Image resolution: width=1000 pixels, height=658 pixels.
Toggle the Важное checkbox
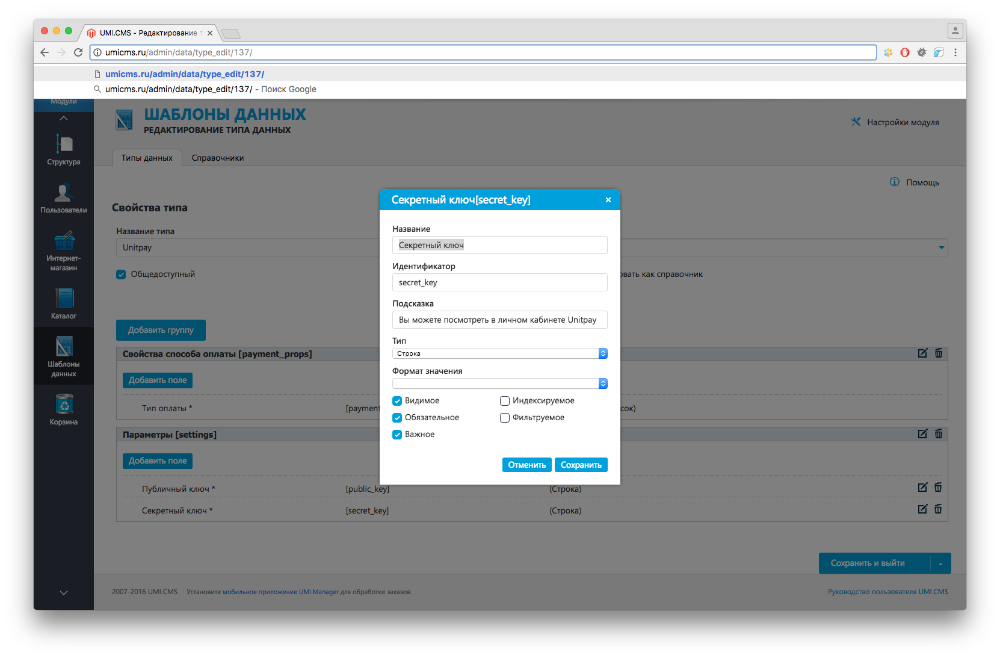coord(398,435)
